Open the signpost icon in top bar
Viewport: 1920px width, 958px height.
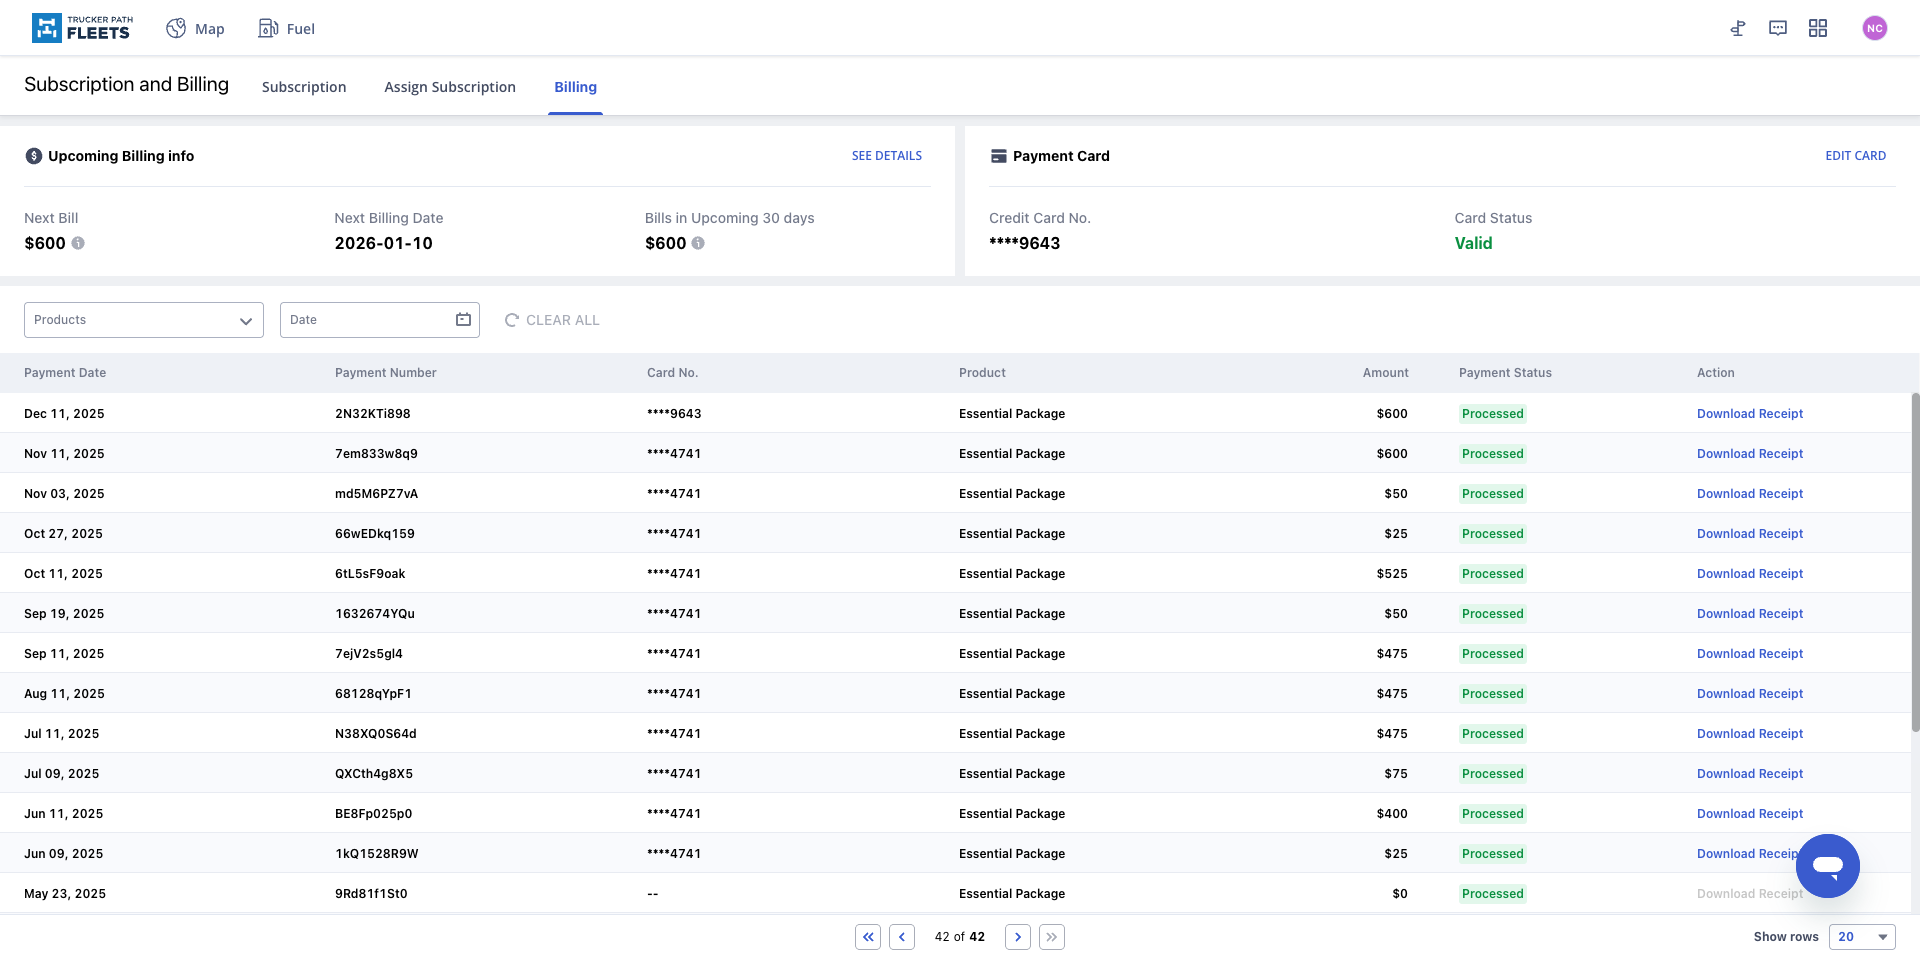[1738, 28]
